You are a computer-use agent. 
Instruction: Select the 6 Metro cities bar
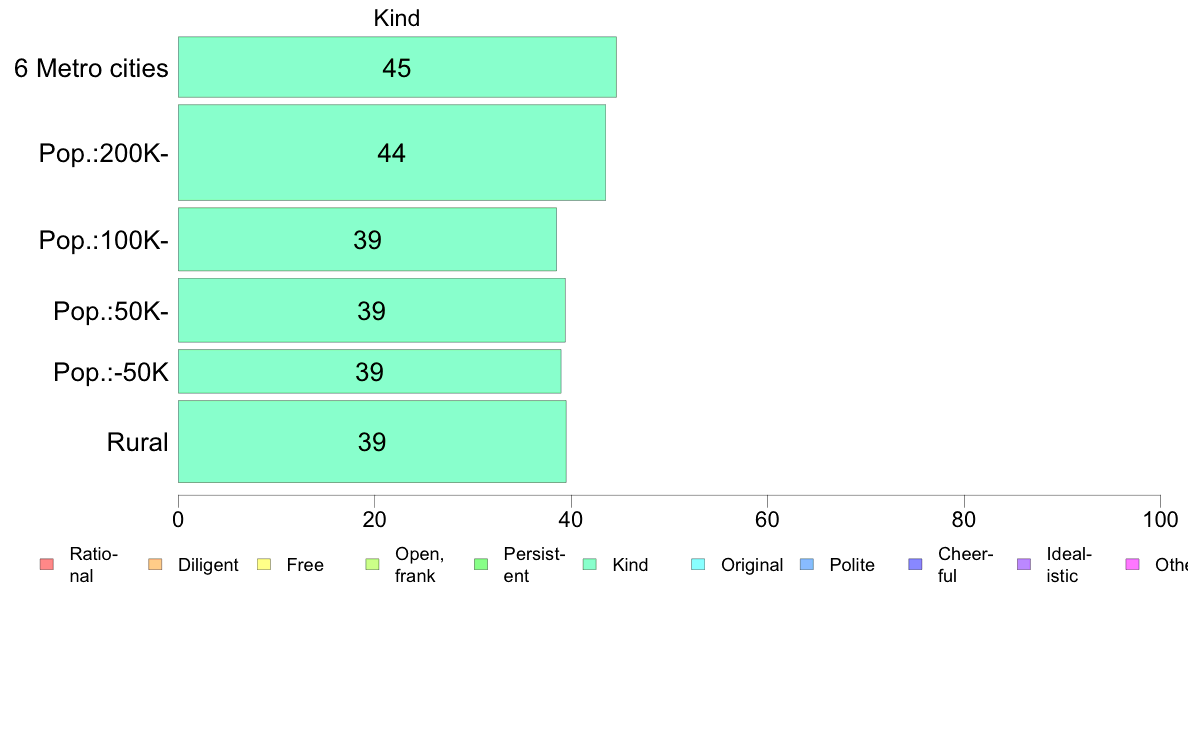point(397,67)
